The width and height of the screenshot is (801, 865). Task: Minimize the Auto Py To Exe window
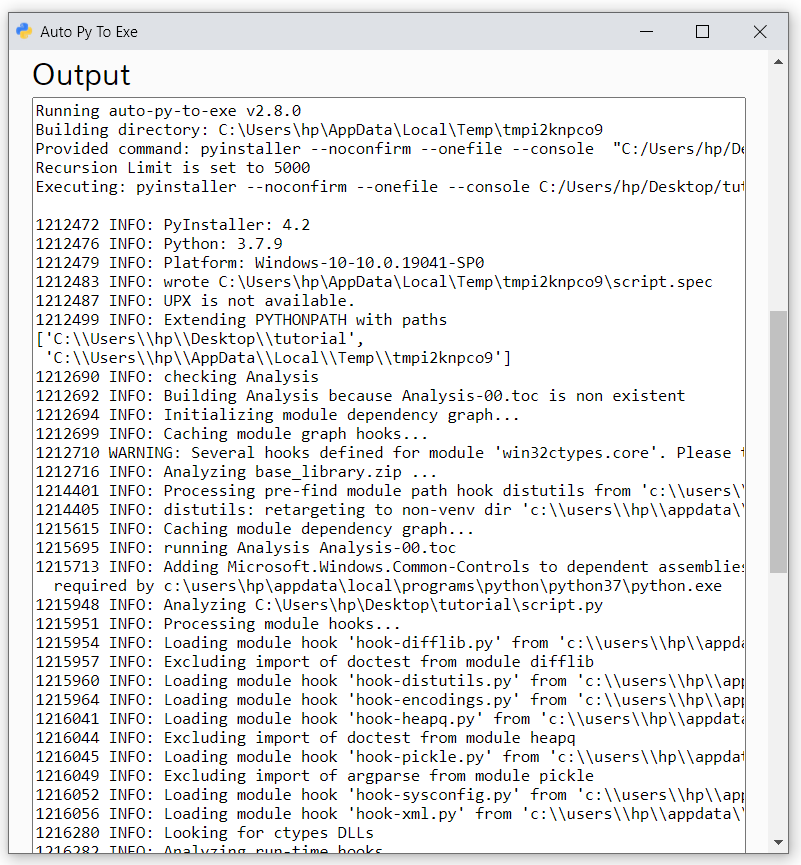coord(646,32)
